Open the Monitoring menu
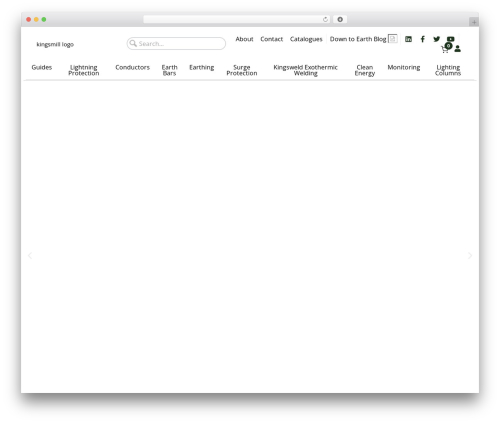The height and width of the screenshot is (423, 500). pos(404,68)
